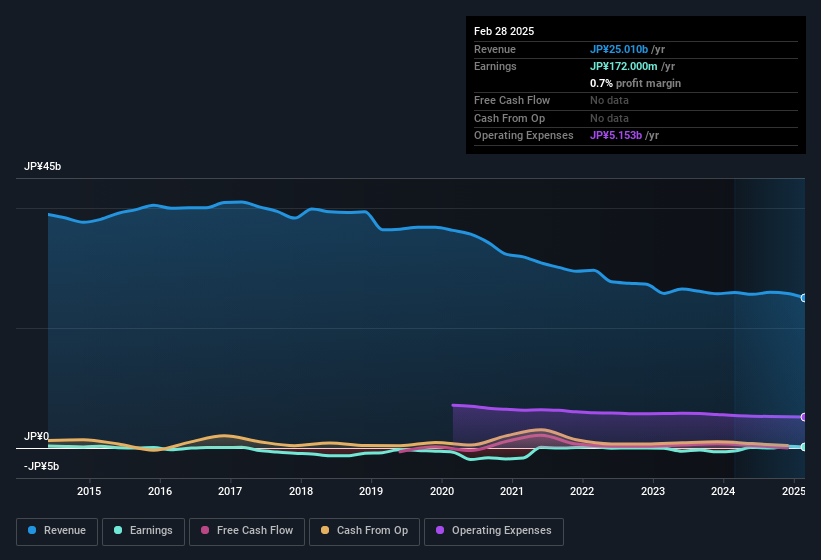Image resolution: width=821 pixels, height=560 pixels.
Task: Click the Feb 28 2025 tooltip date
Action: (504, 31)
